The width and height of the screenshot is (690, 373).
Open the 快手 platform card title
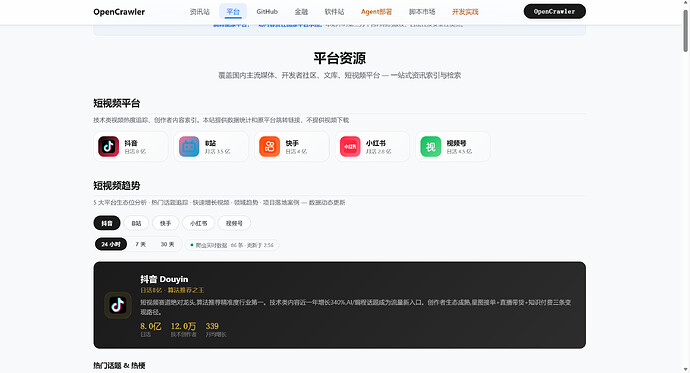click(292, 143)
